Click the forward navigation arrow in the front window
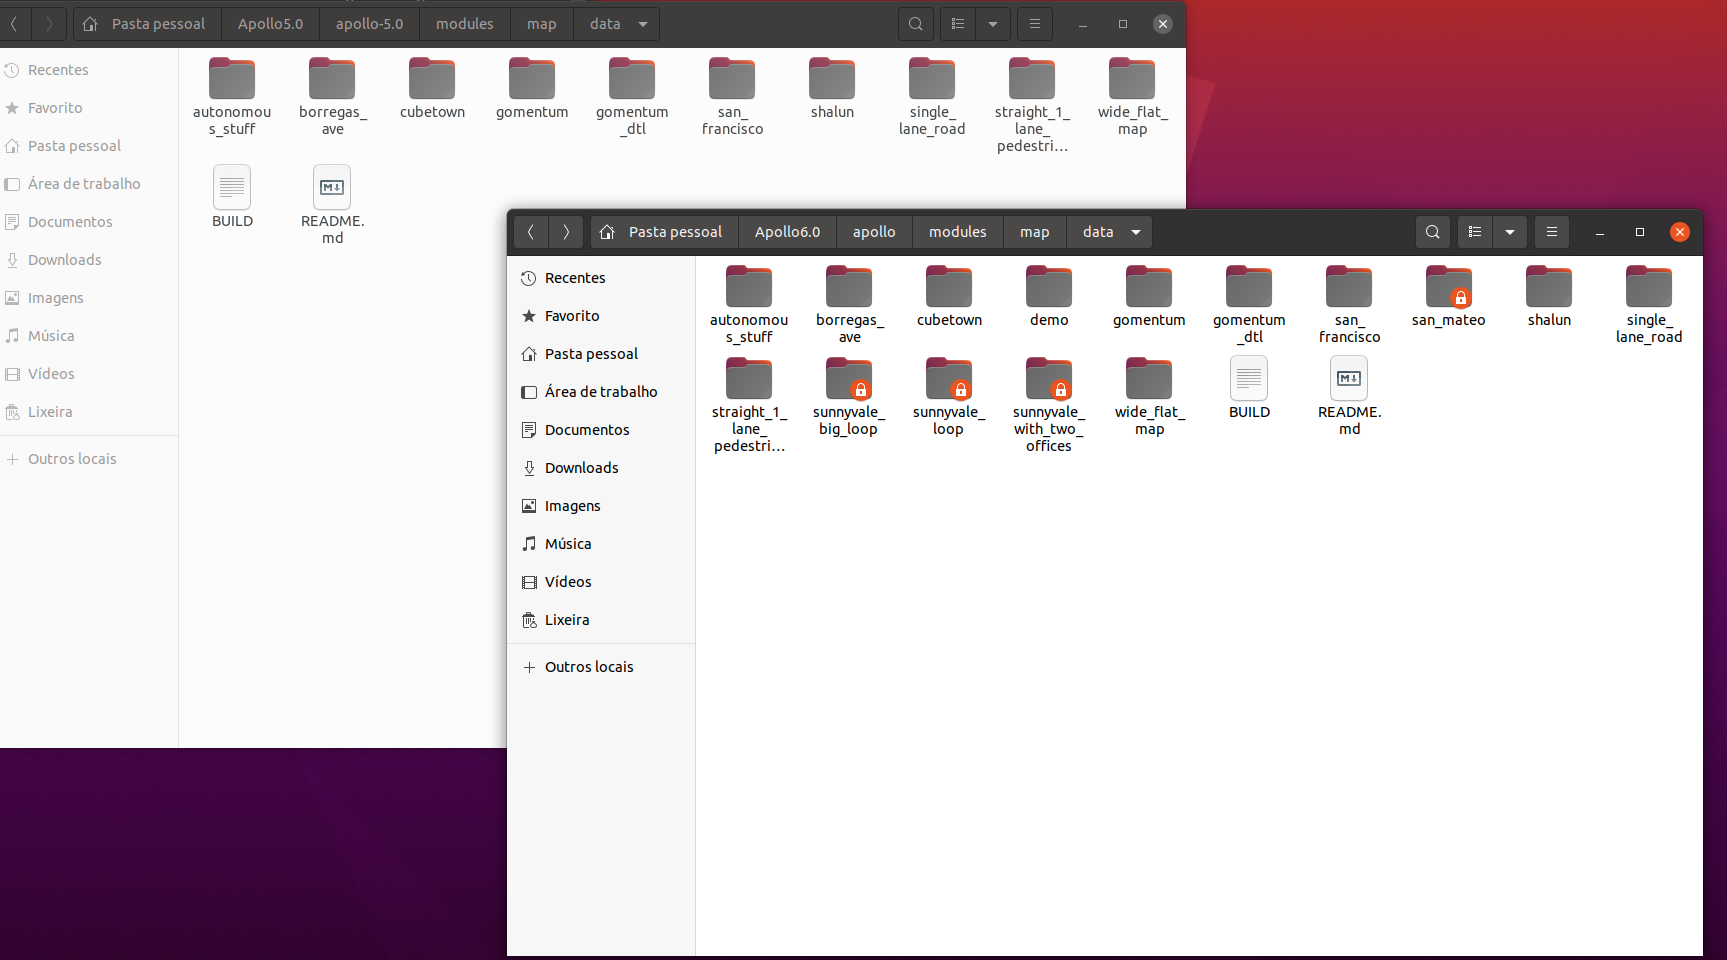The width and height of the screenshot is (1727, 960). (x=565, y=231)
